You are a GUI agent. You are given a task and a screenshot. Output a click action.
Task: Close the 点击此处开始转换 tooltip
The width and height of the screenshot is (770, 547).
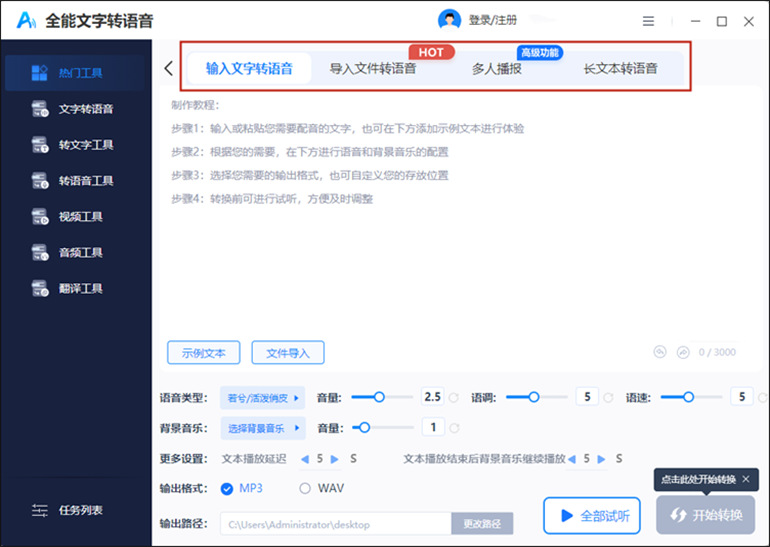tap(745, 479)
